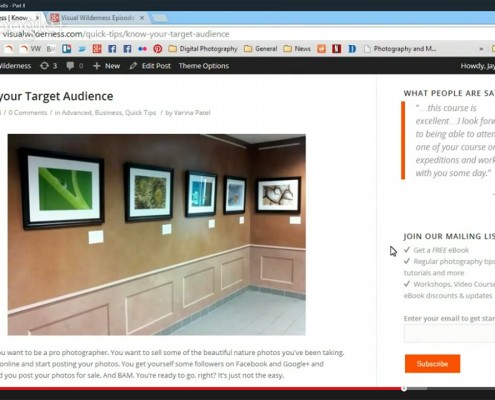Open the General bookmarks folder

261,49
